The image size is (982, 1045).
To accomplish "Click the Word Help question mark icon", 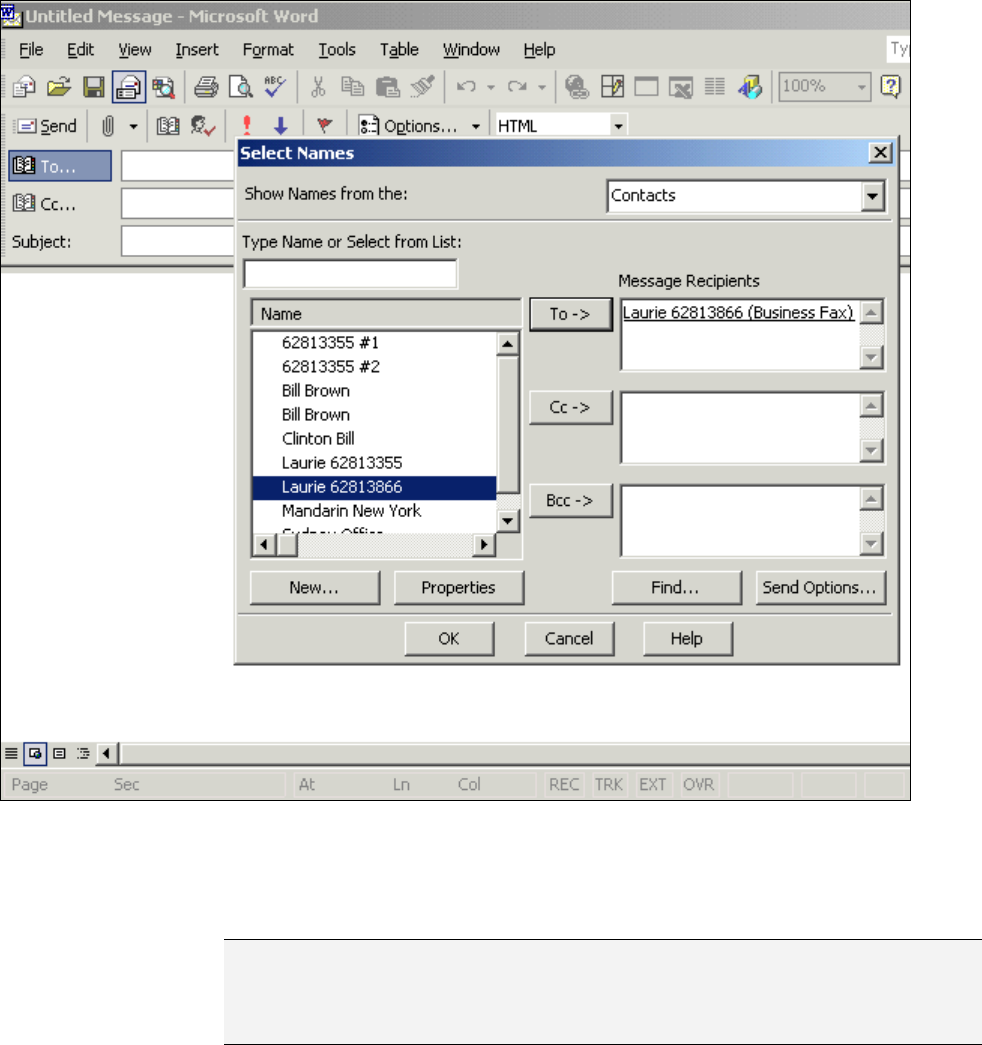I will click(x=891, y=87).
